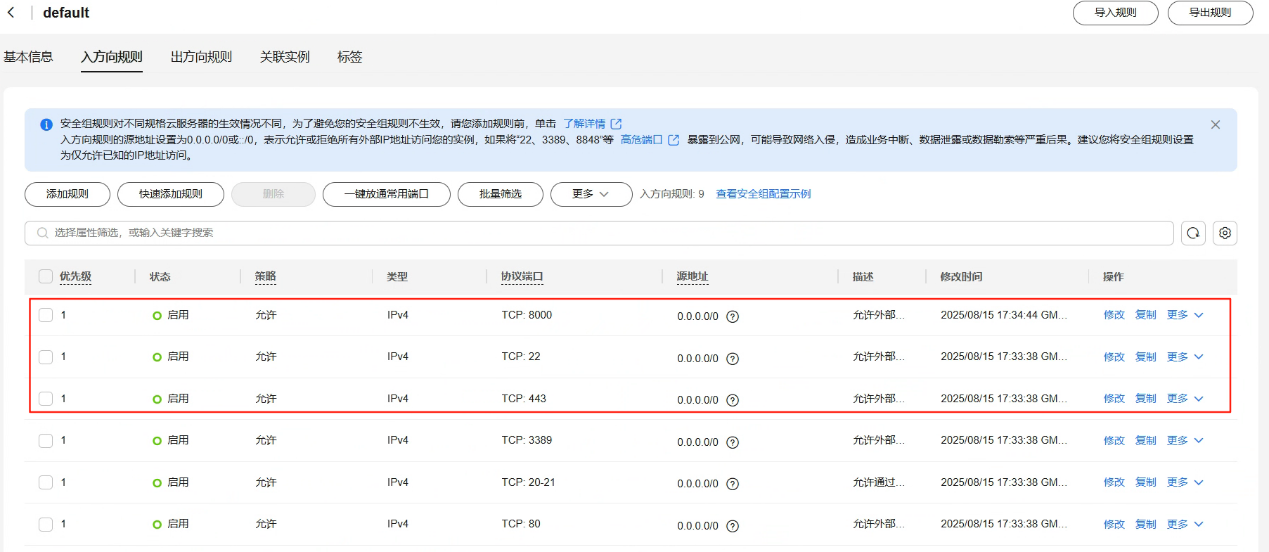Switch to the 出方向规则 tab
This screenshot has height=552, width=1269.
pyautogui.click(x=201, y=57)
